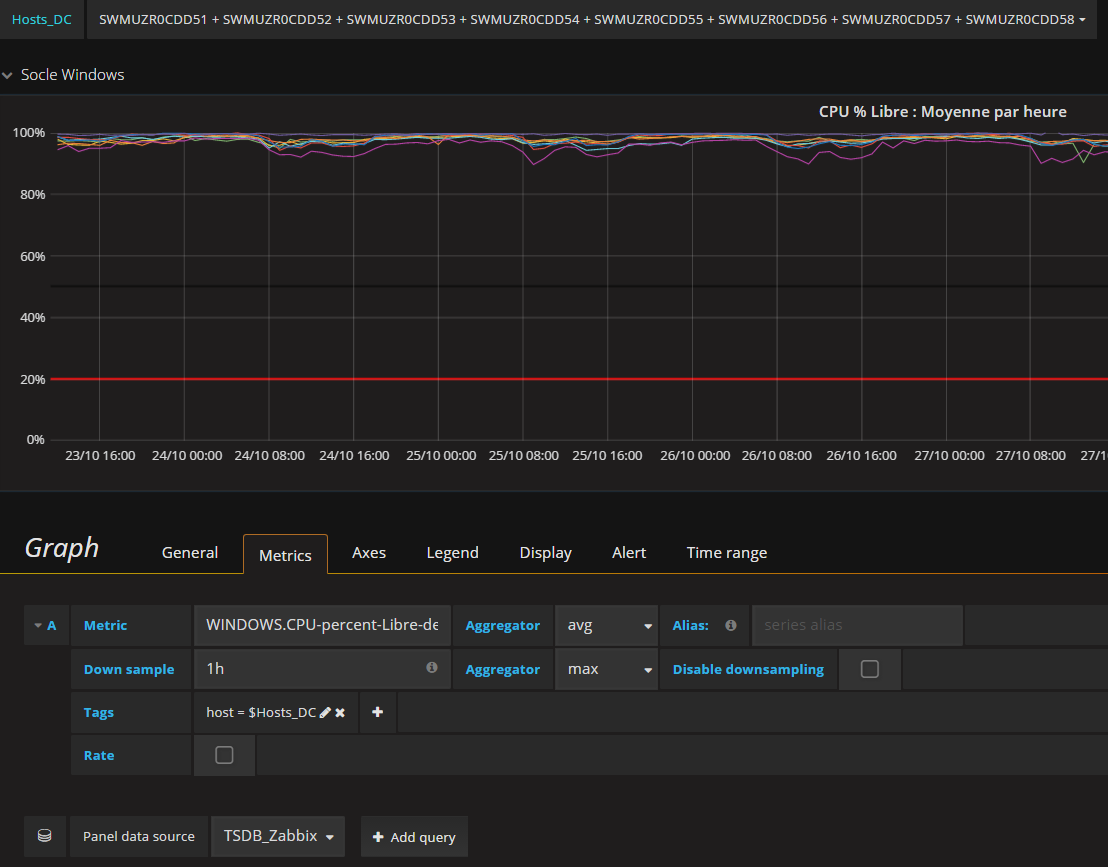Open the Hosts_DC variable host list dropdown
1108x867 pixels.
pyautogui.click(x=591, y=19)
